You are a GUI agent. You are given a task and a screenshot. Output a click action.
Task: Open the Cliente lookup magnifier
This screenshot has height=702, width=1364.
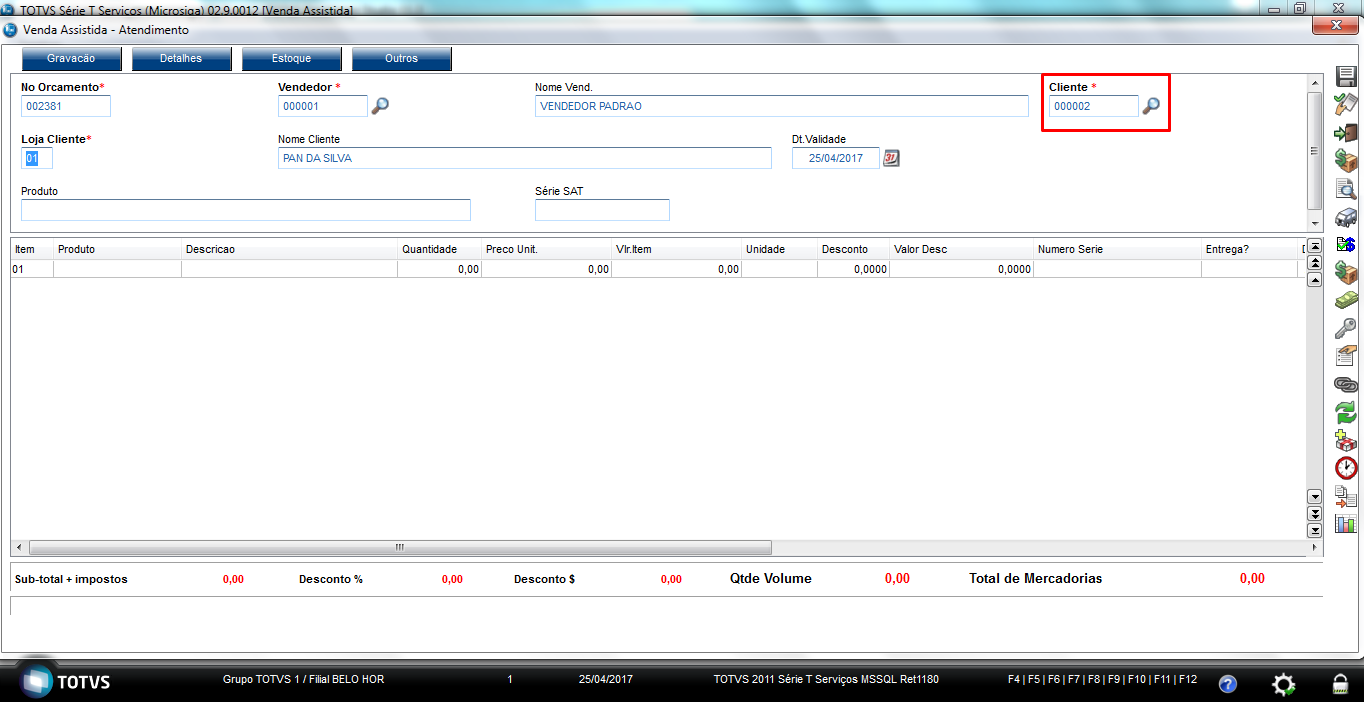point(1151,106)
